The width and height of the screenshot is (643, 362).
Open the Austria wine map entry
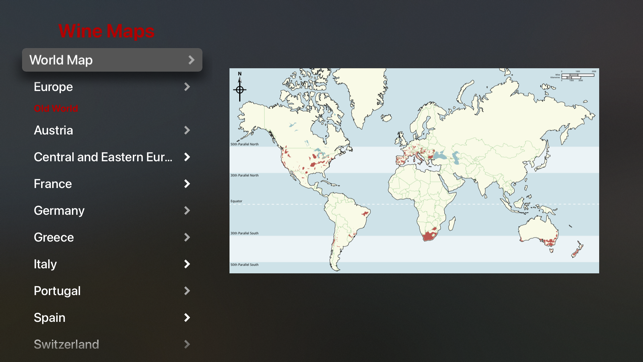(112, 130)
